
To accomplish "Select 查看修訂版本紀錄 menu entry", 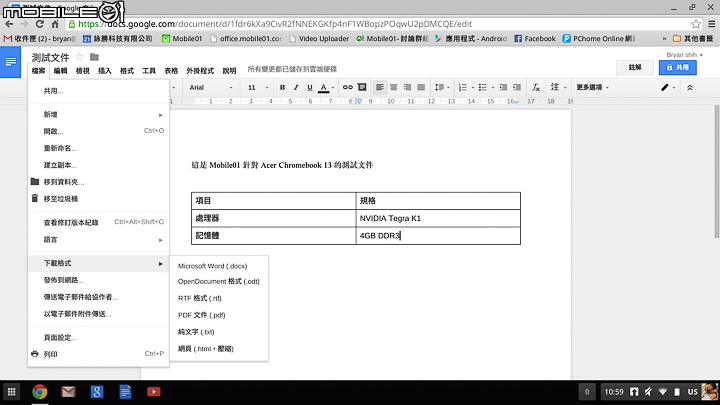I will point(98,222).
